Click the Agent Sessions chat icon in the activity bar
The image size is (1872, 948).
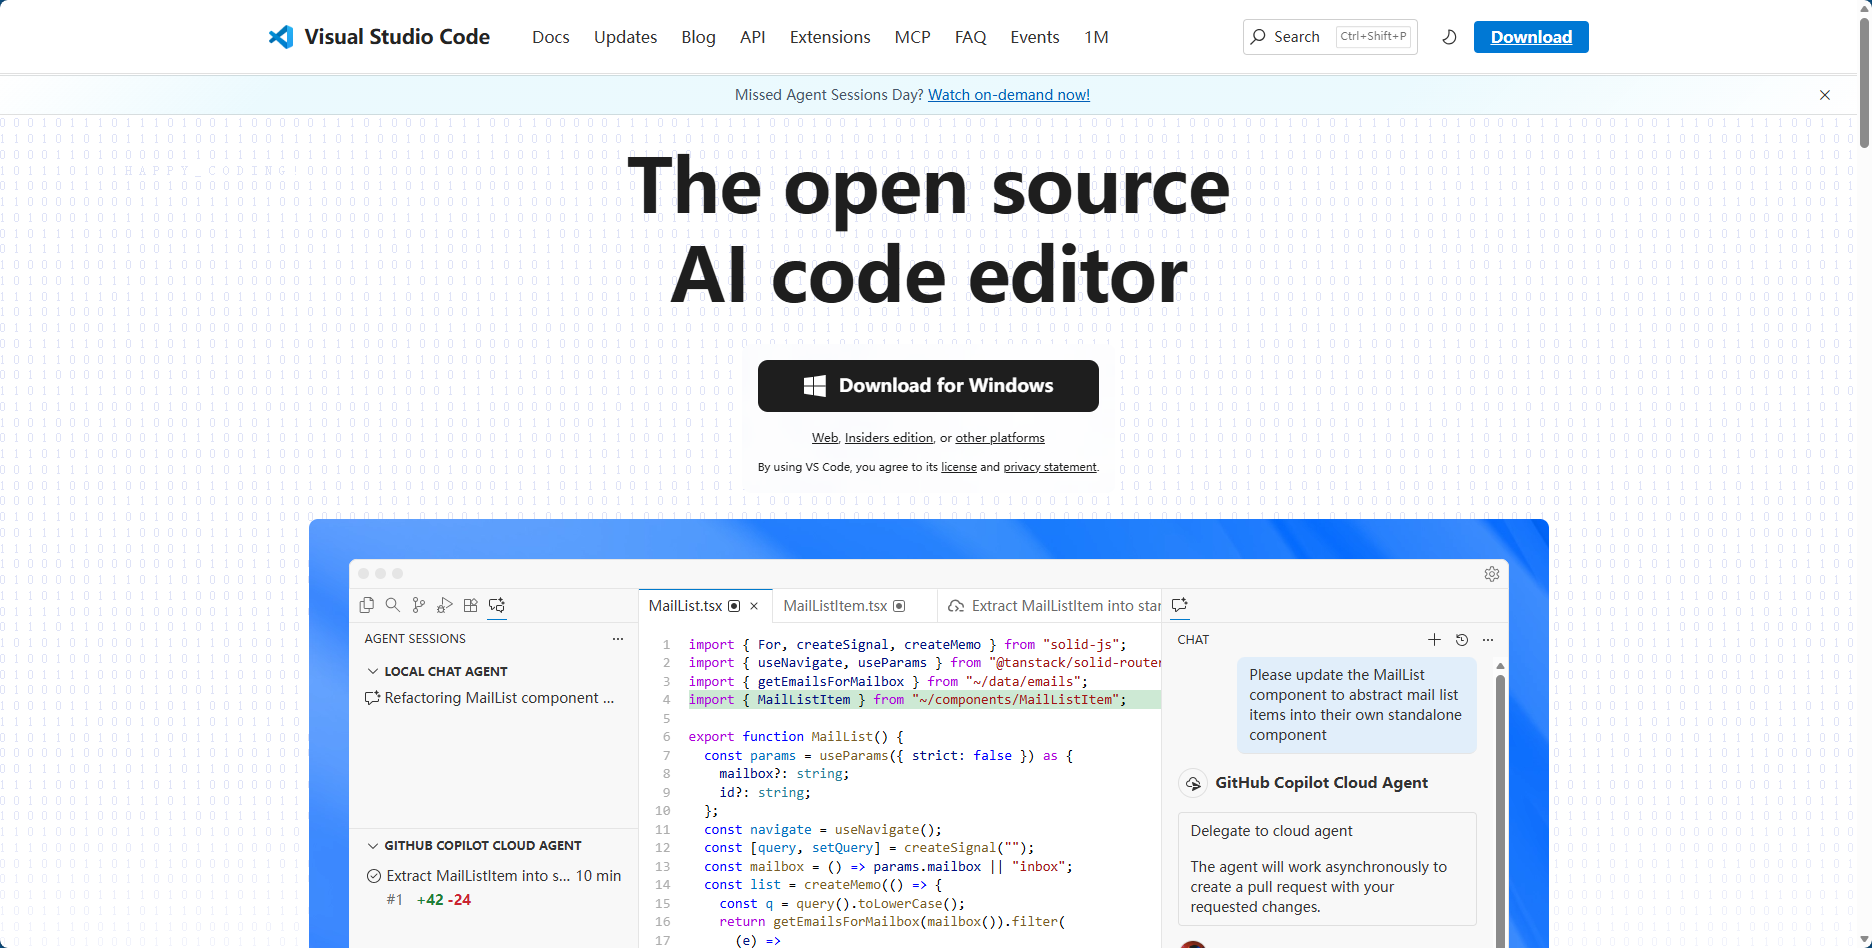click(x=497, y=605)
